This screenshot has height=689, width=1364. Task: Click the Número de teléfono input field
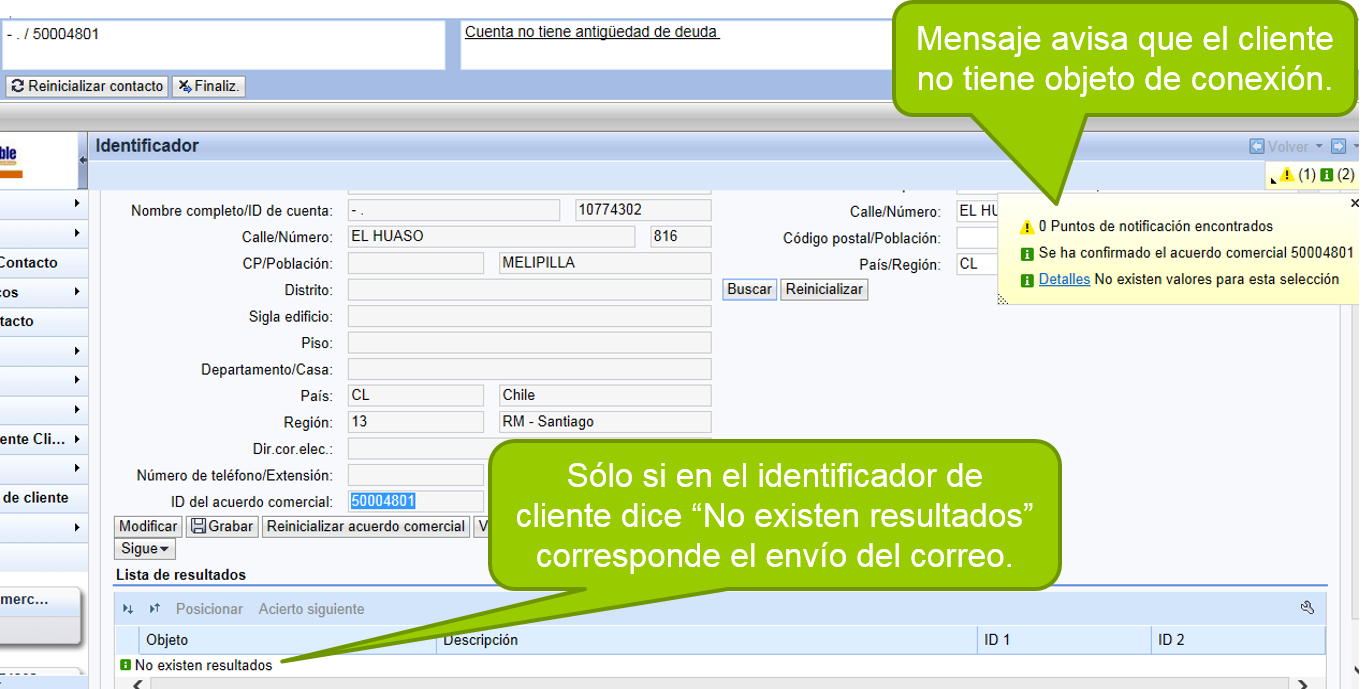416,475
